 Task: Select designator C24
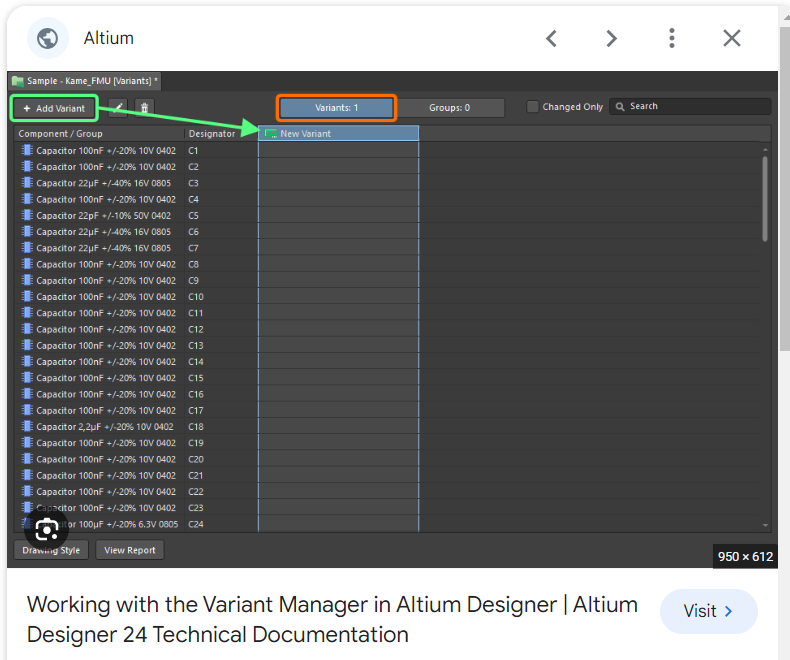[x=195, y=524]
